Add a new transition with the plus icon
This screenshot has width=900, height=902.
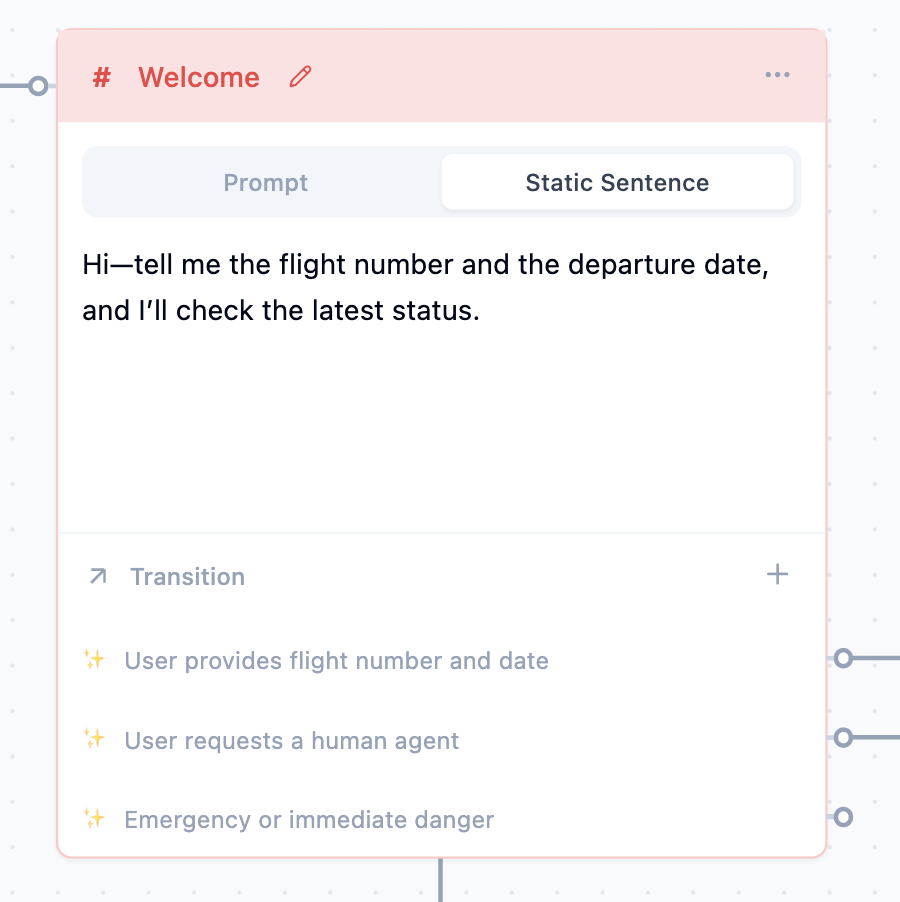coord(777,574)
